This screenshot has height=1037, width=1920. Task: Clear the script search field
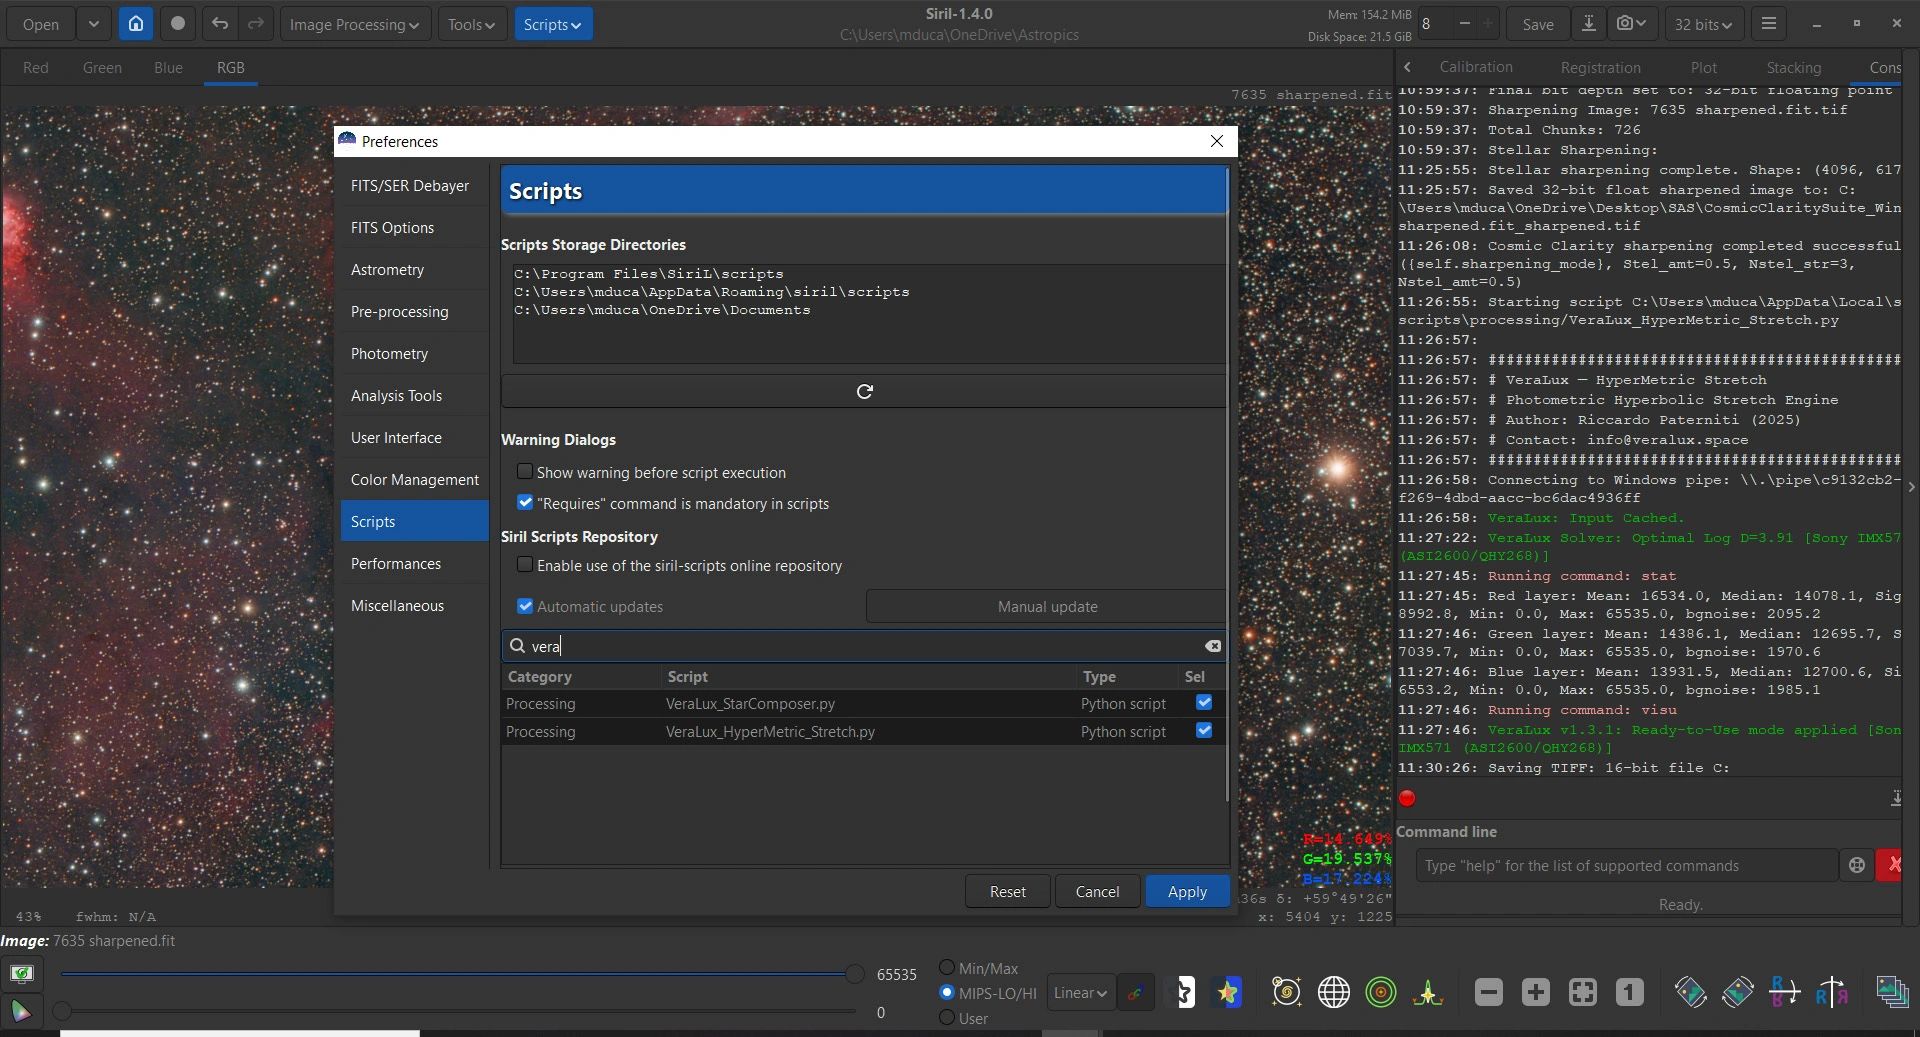[1213, 646]
